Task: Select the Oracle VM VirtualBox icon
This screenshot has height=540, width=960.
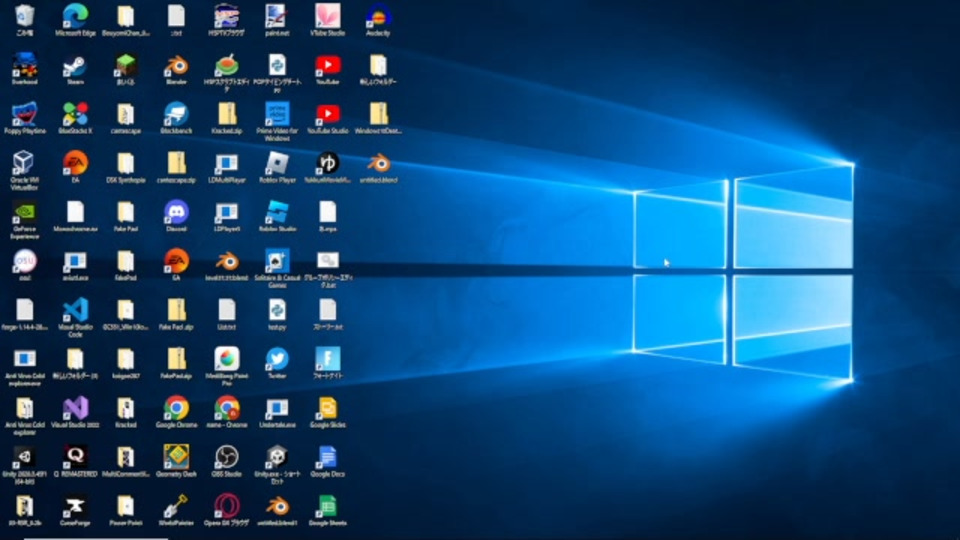Action: pos(24,163)
